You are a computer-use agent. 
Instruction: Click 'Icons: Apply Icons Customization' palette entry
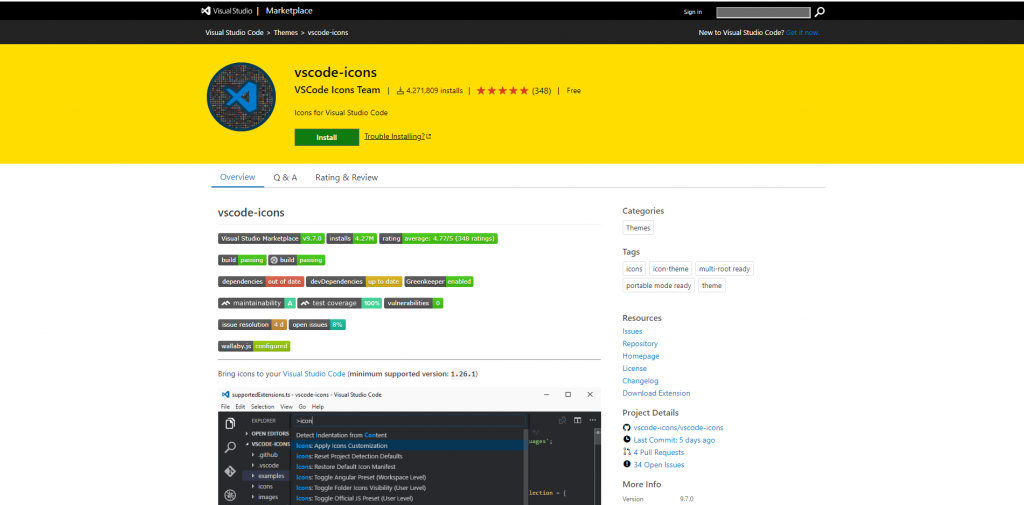pos(408,446)
